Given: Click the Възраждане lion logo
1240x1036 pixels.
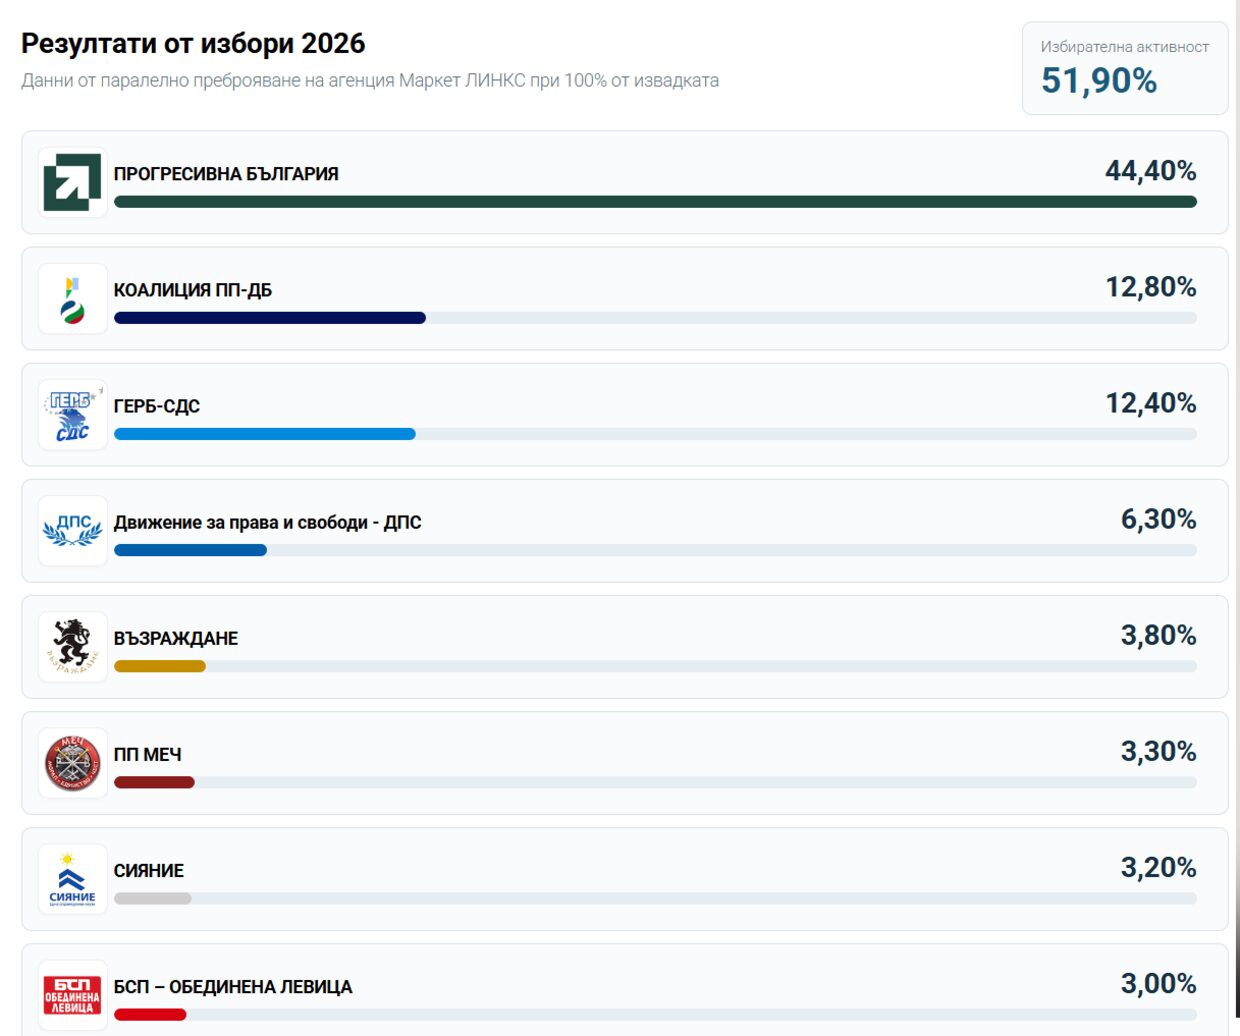Looking at the screenshot, I should 72,647.
